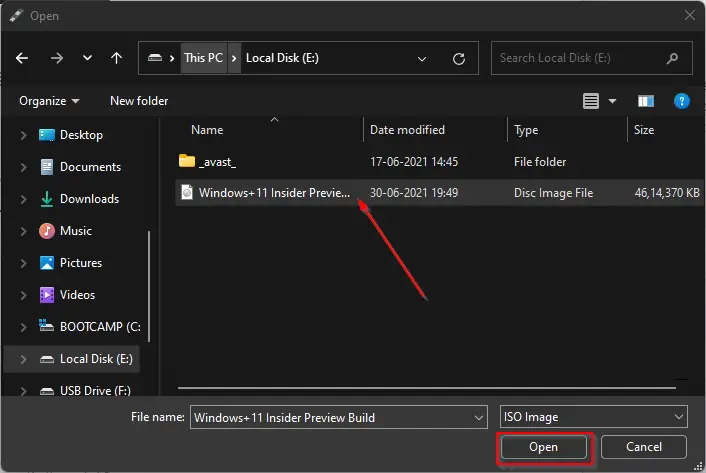Expand the Videos tree node
This screenshot has height=473, width=706.
click(23, 295)
